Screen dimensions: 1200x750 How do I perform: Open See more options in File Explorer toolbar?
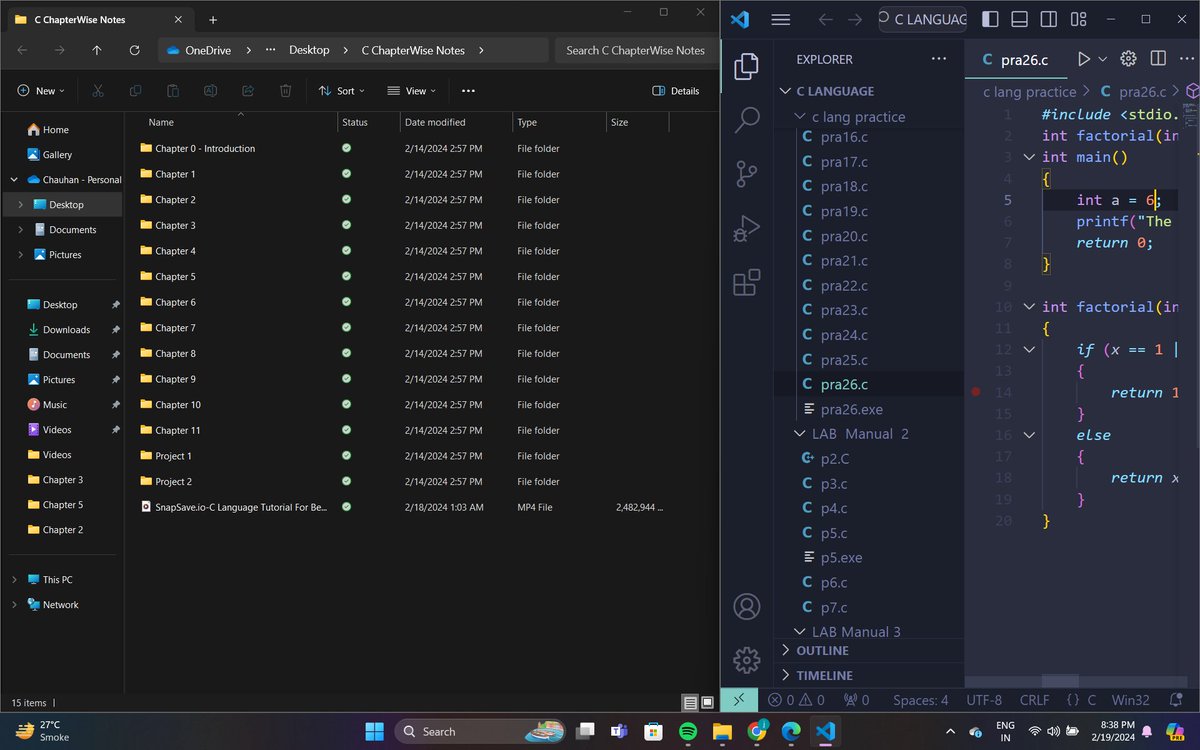pos(468,91)
